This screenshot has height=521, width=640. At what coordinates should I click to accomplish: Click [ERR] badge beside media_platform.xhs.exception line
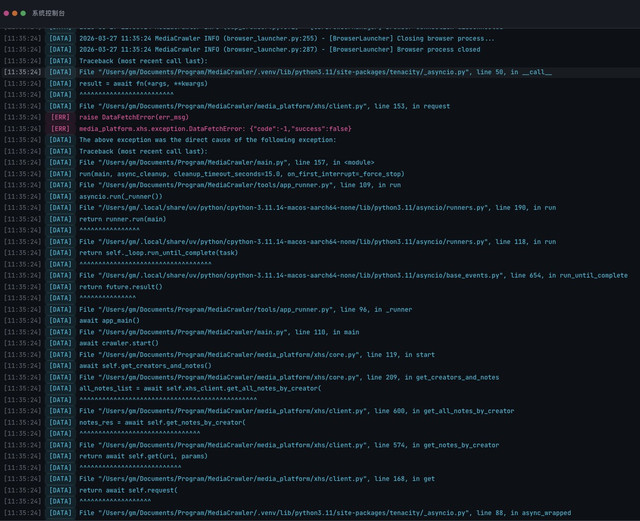click(60, 129)
